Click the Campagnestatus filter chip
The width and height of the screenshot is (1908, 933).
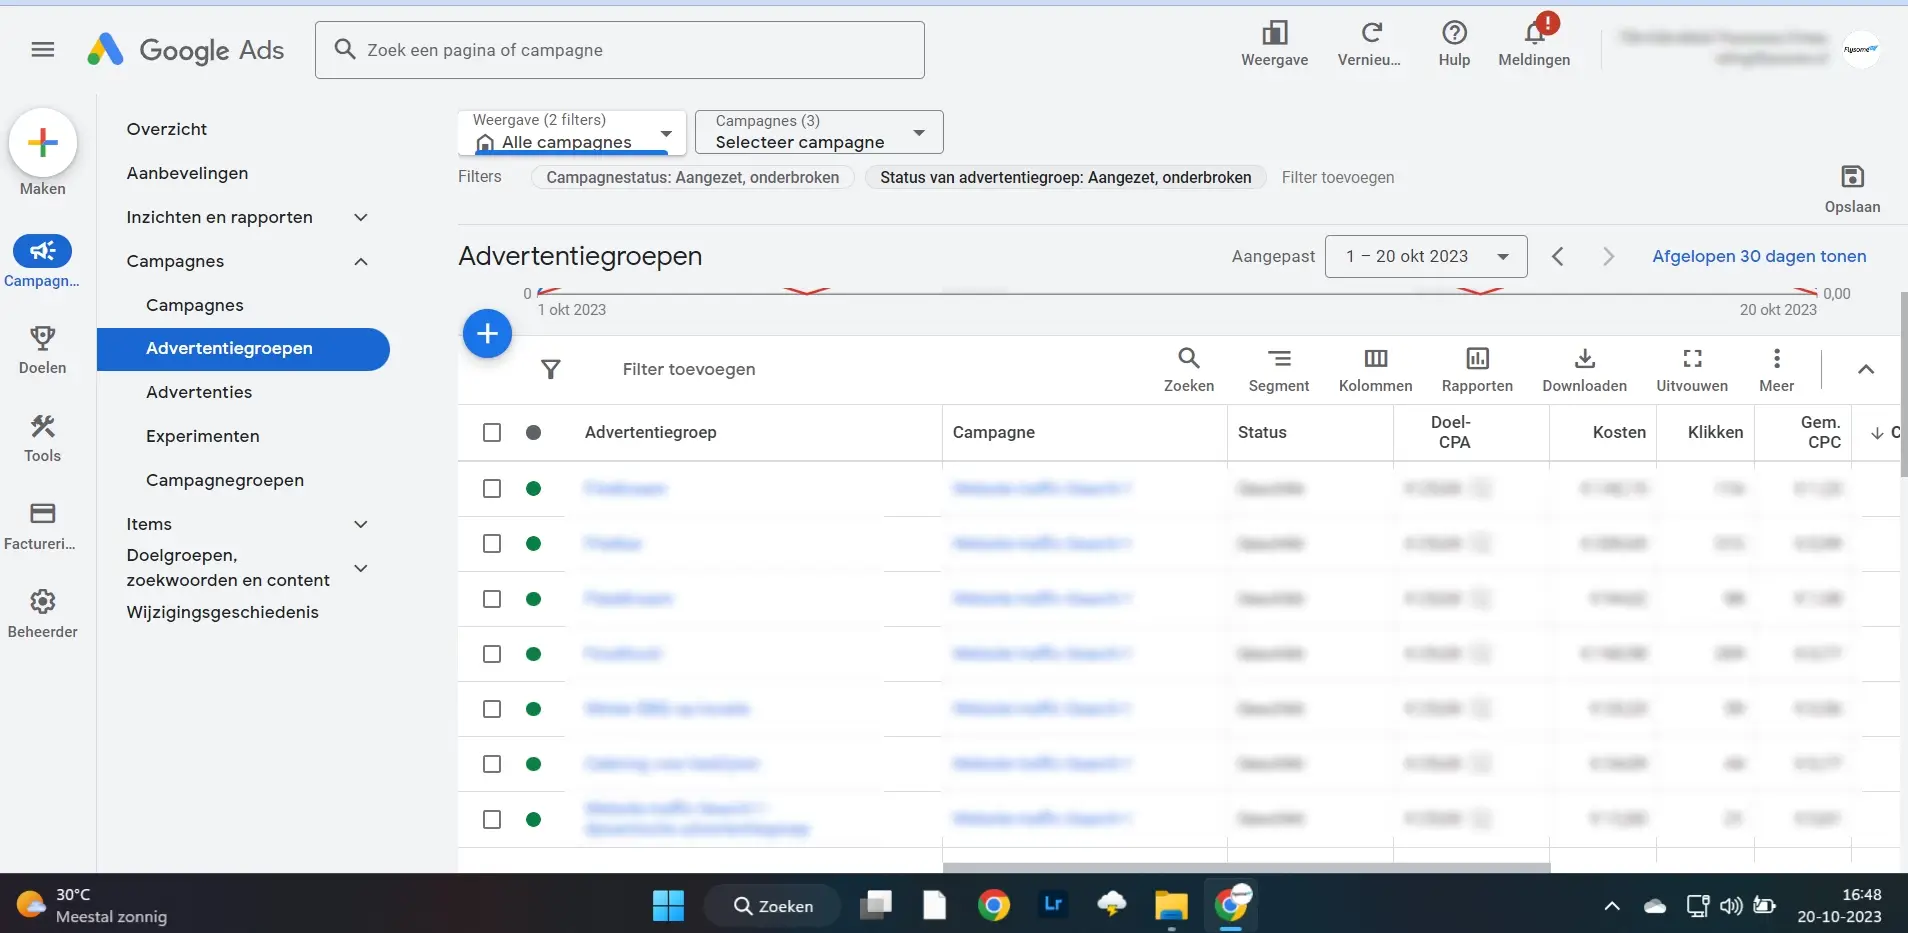(692, 177)
